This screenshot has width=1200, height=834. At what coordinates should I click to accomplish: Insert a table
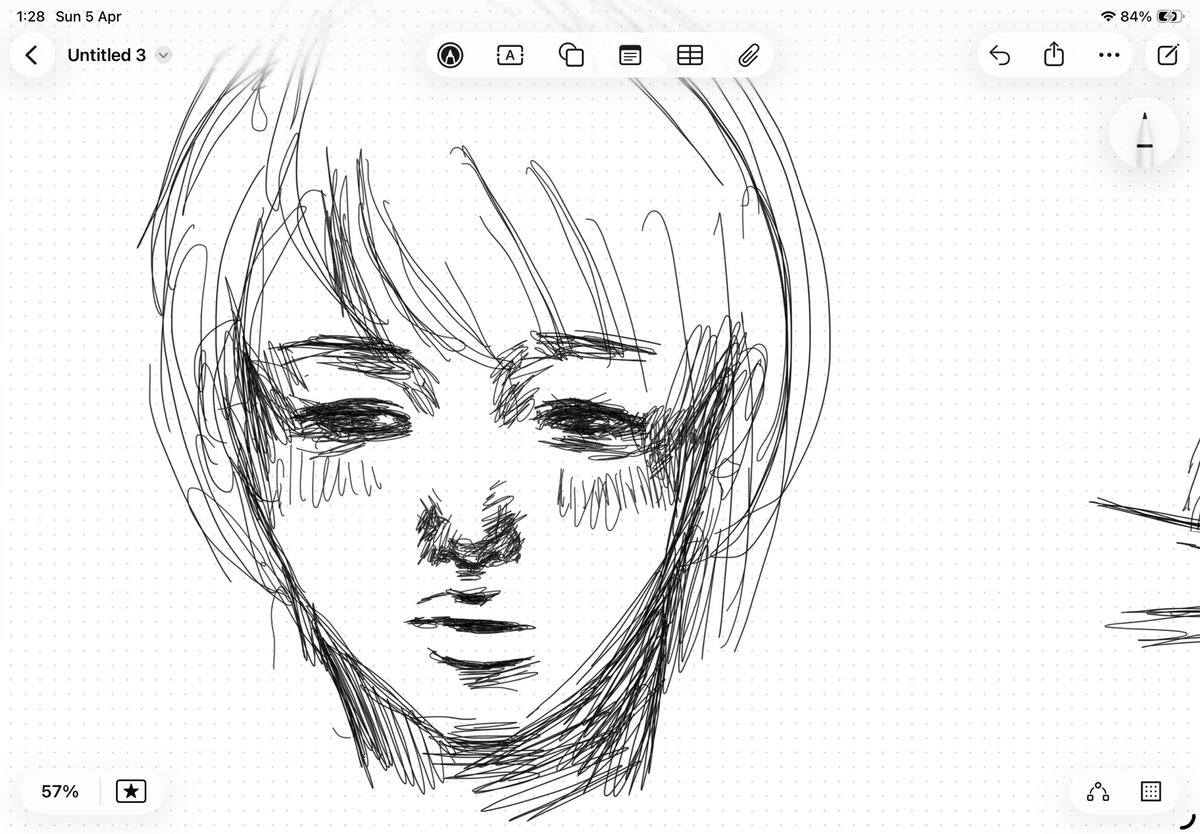point(690,55)
